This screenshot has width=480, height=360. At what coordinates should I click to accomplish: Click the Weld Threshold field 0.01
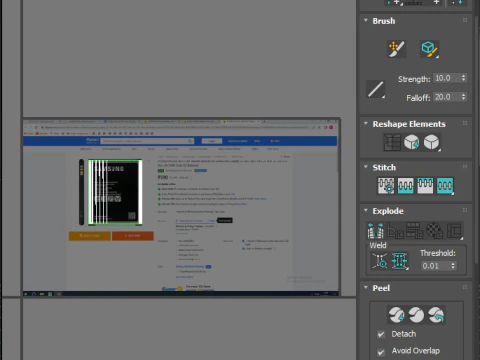[435, 266]
